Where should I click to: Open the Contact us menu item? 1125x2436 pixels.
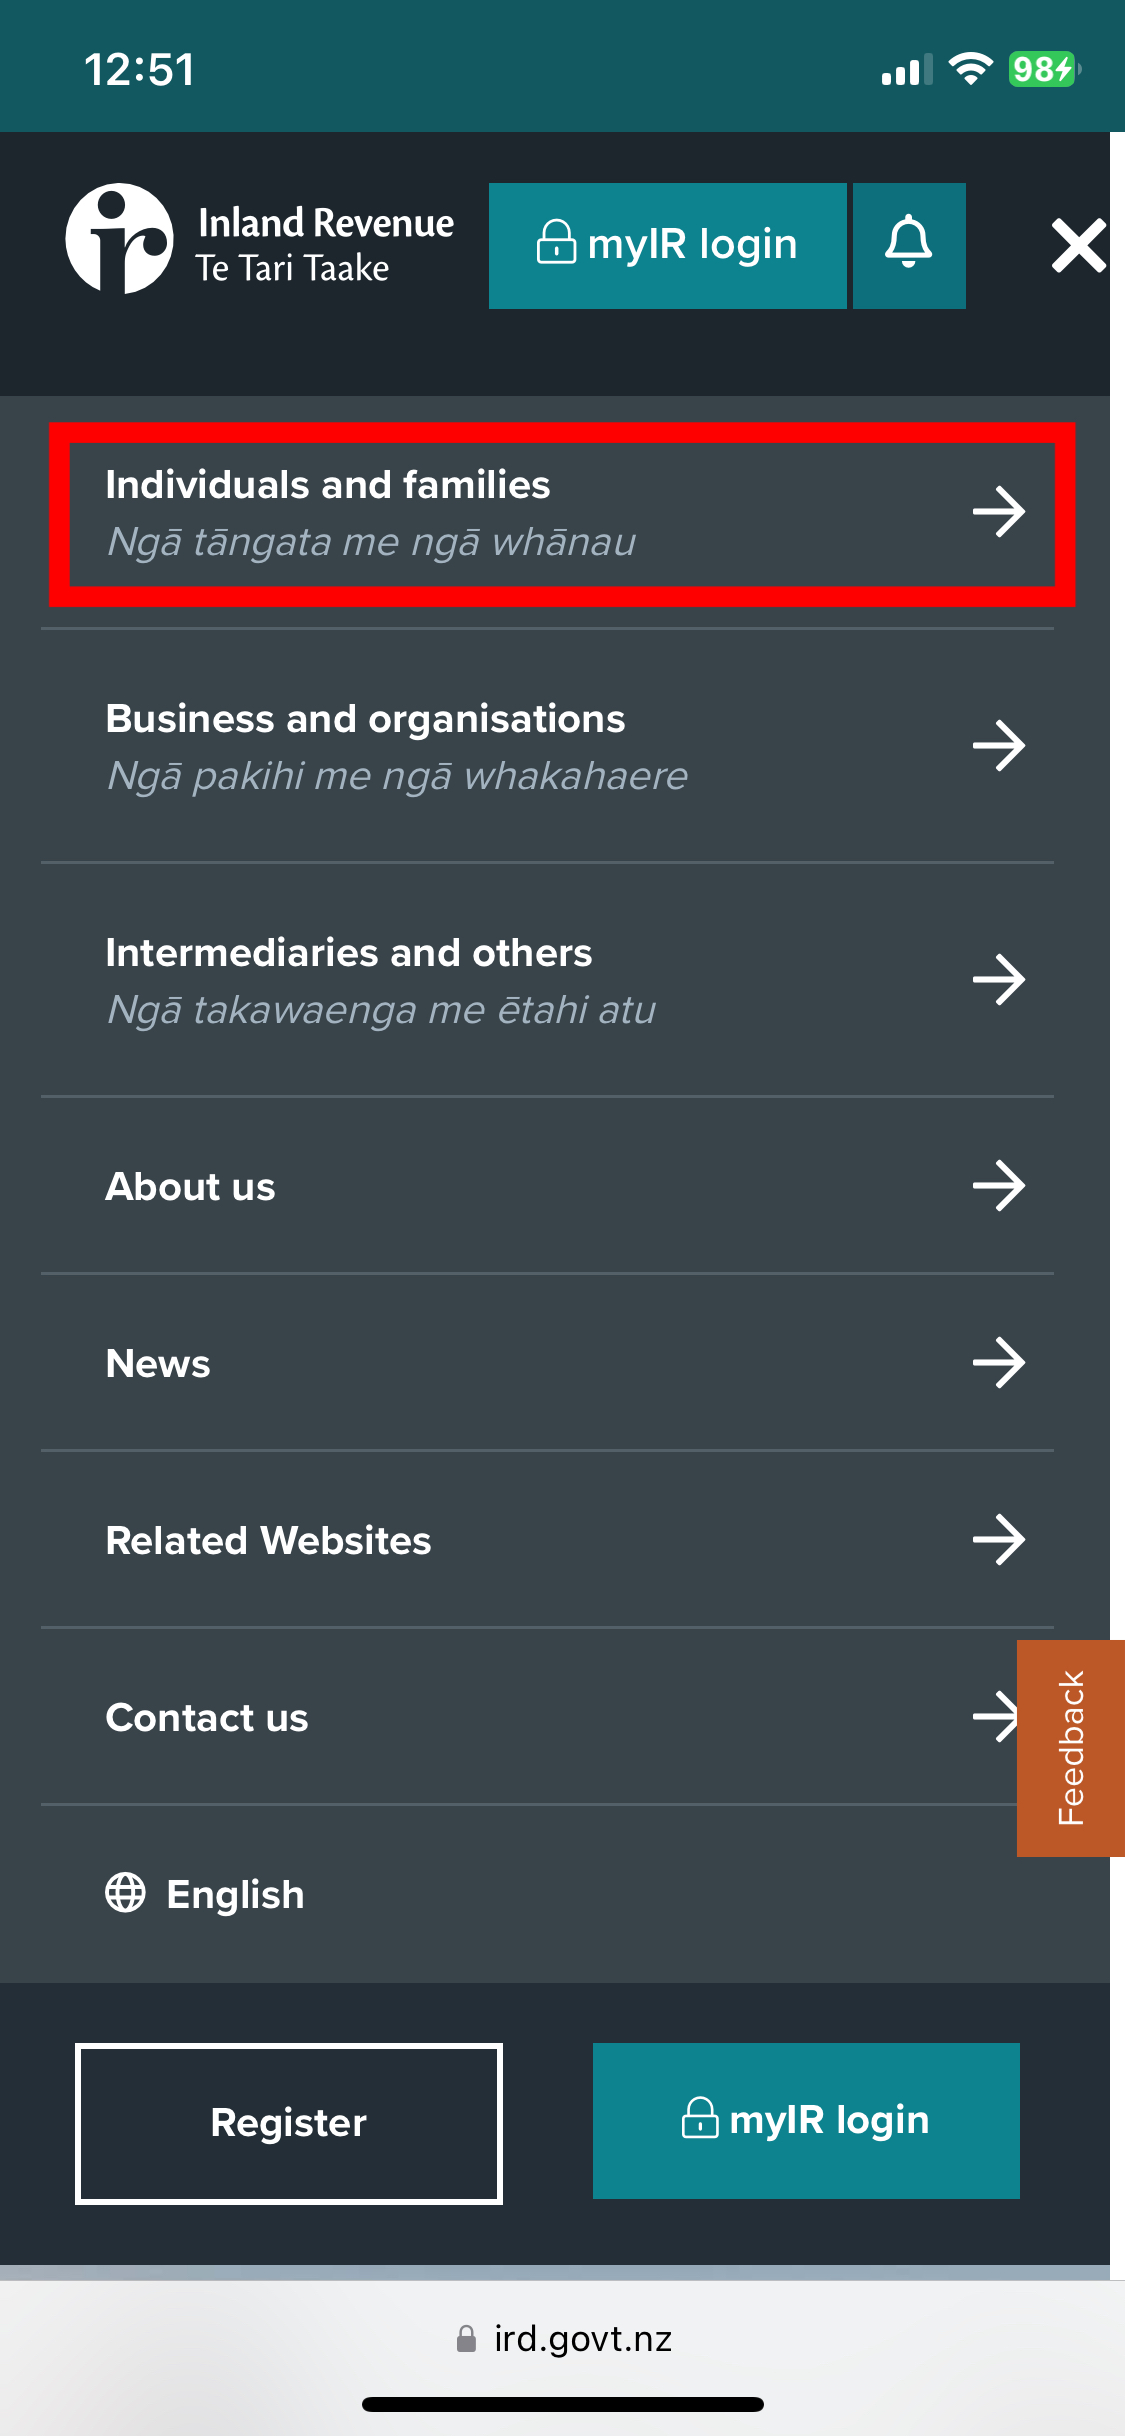point(207,1718)
